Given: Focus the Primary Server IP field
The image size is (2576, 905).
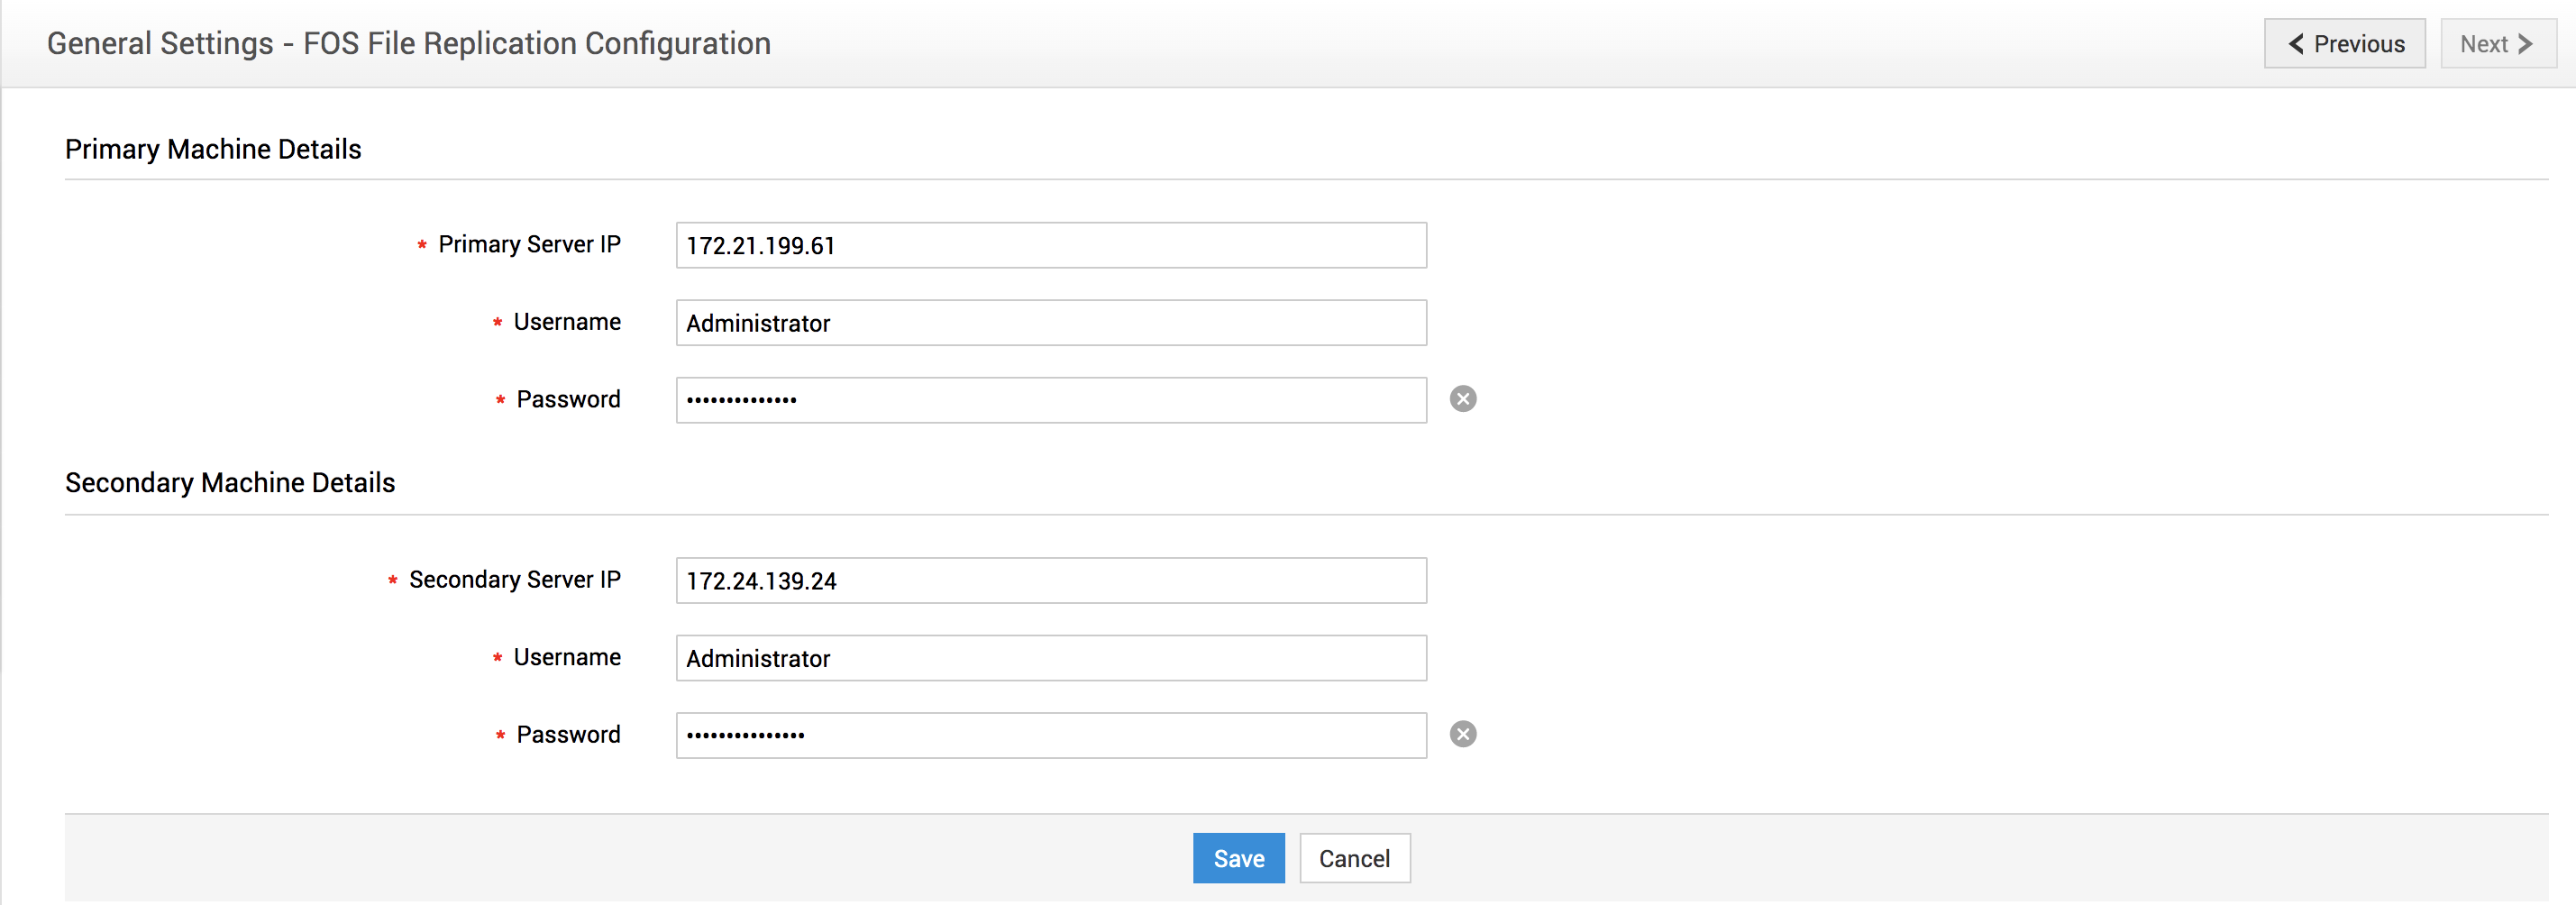Looking at the screenshot, I should click(1050, 245).
